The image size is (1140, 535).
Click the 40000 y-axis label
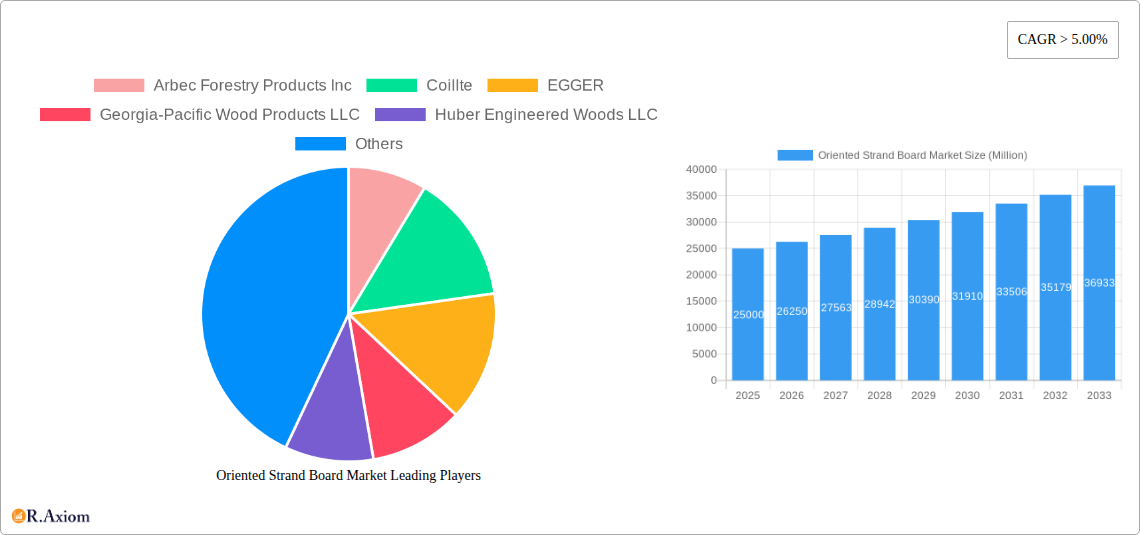[x=701, y=169]
